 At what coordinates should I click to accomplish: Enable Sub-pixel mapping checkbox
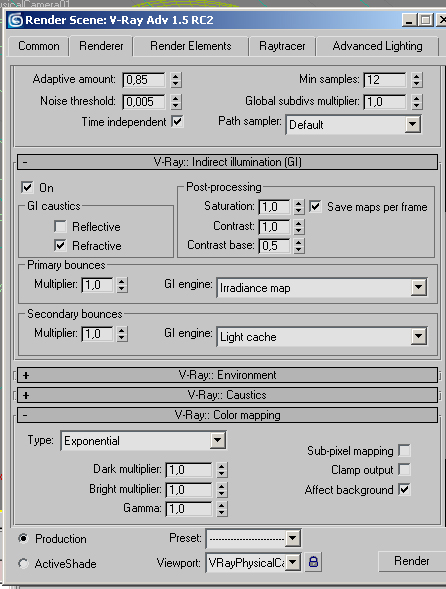coord(404,450)
